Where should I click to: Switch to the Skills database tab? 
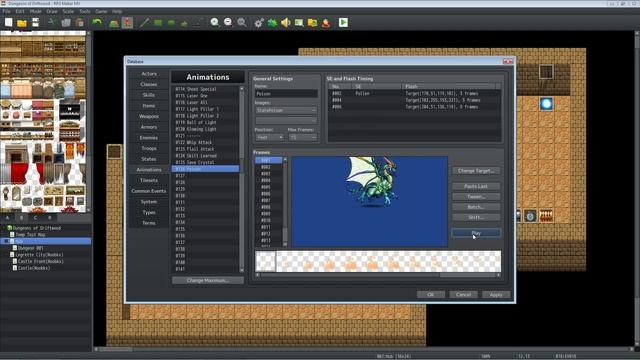click(x=149, y=95)
